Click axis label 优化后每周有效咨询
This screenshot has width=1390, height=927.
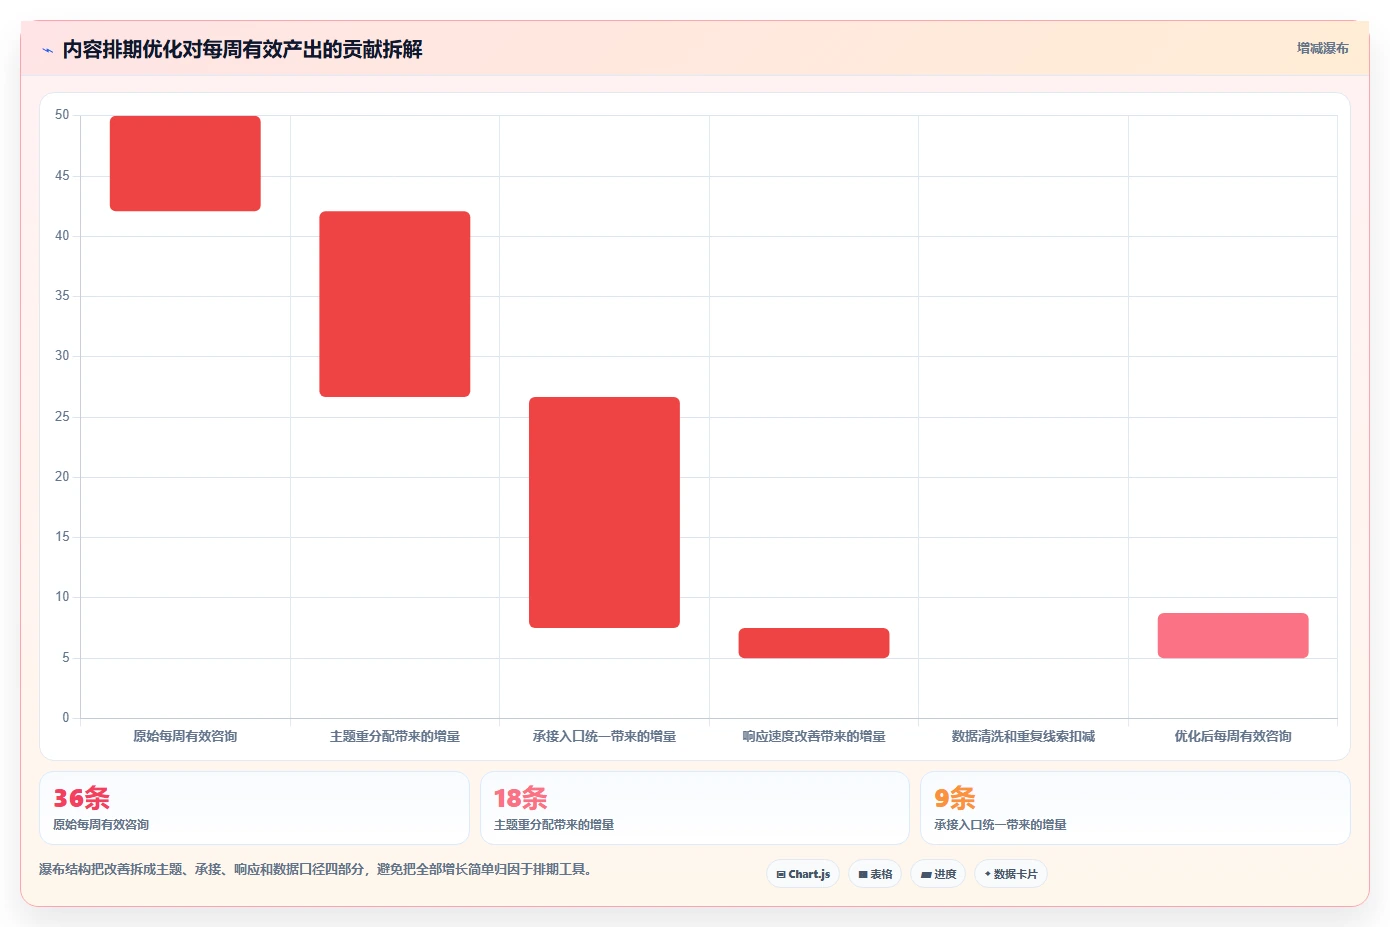1233,736
